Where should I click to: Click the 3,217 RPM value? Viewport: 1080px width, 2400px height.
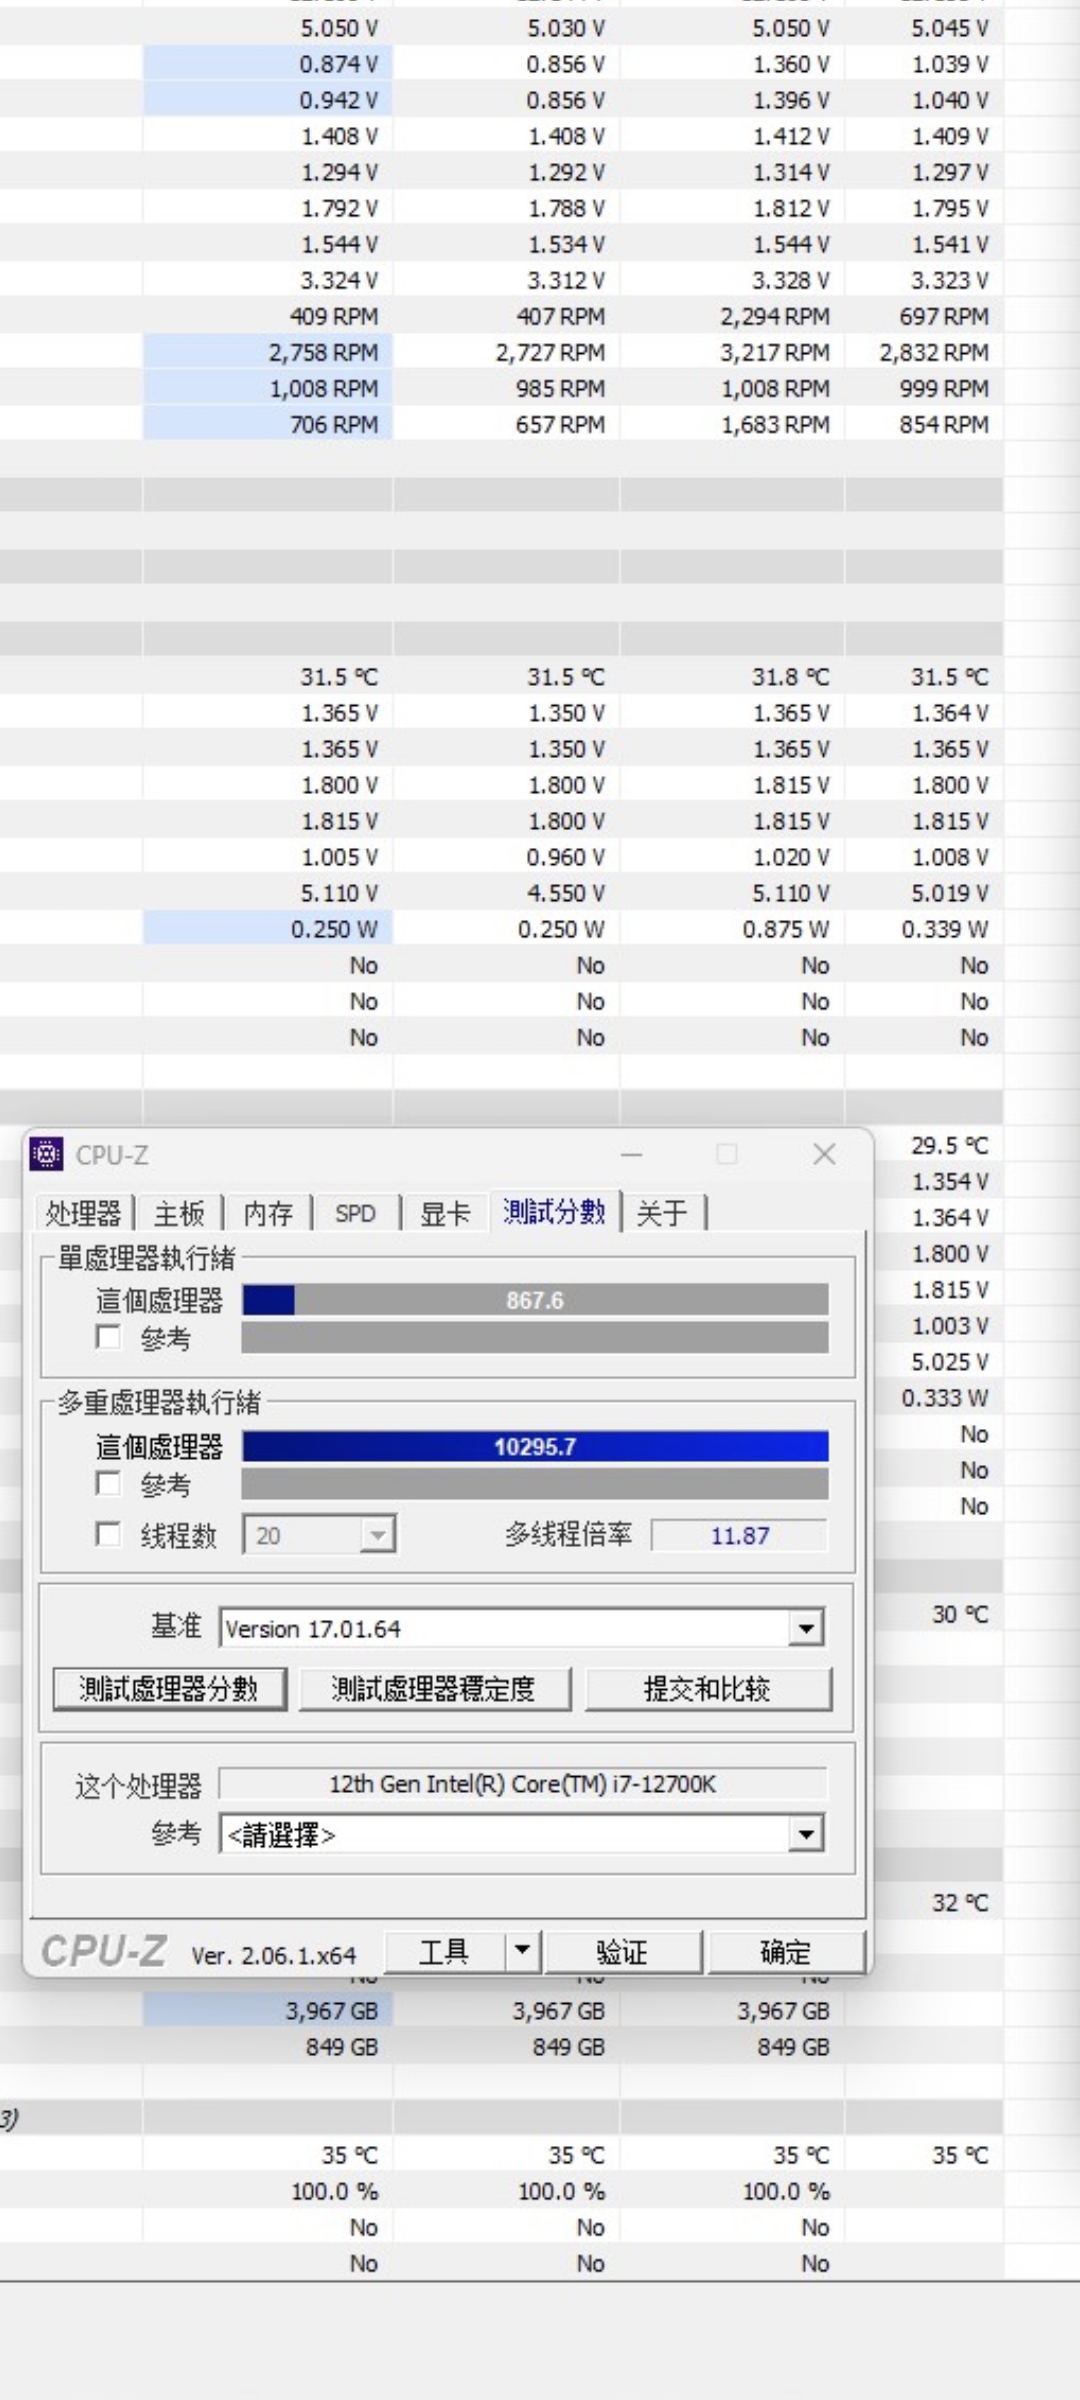pyautogui.click(x=776, y=352)
